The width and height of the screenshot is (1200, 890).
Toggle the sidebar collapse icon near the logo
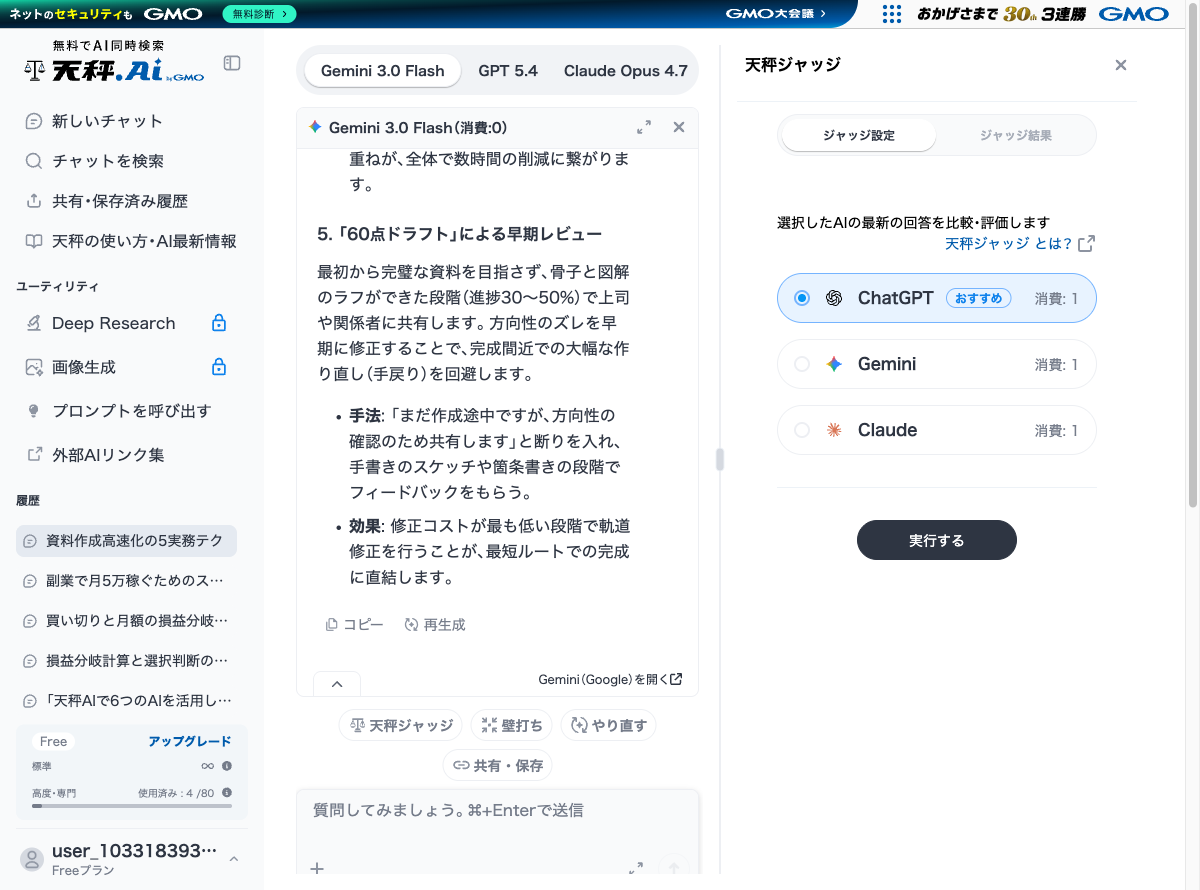(x=231, y=62)
